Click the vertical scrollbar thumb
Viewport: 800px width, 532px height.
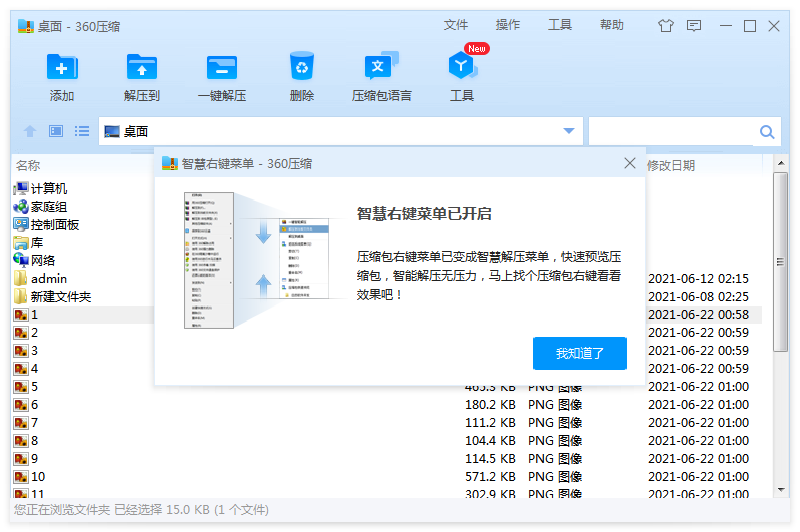point(781,262)
